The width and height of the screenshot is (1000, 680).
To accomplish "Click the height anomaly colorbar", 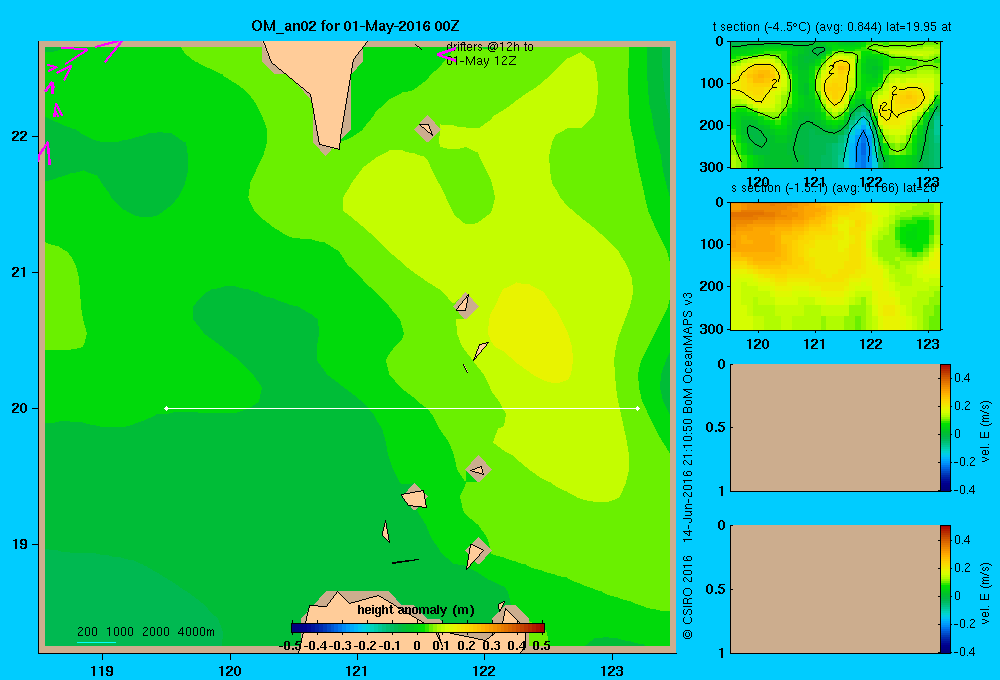I will click(x=418, y=628).
